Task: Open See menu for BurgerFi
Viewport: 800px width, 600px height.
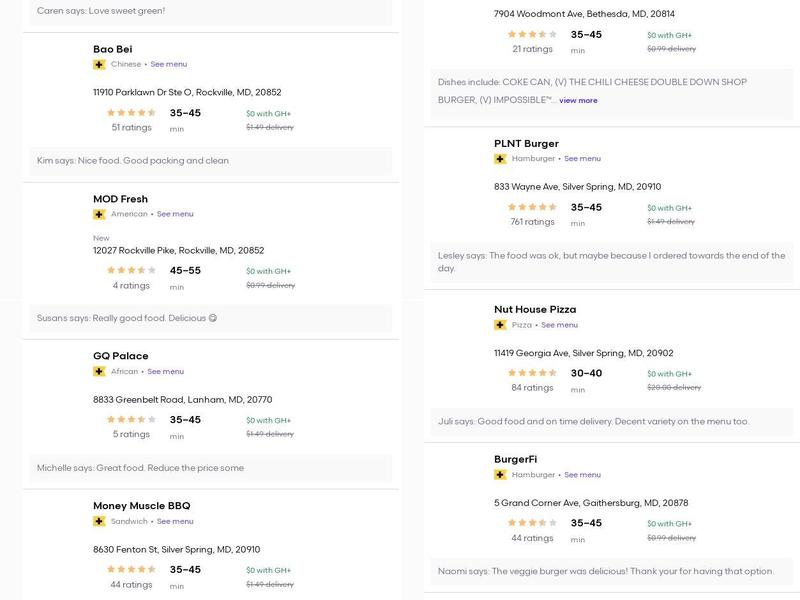Action: [x=582, y=475]
